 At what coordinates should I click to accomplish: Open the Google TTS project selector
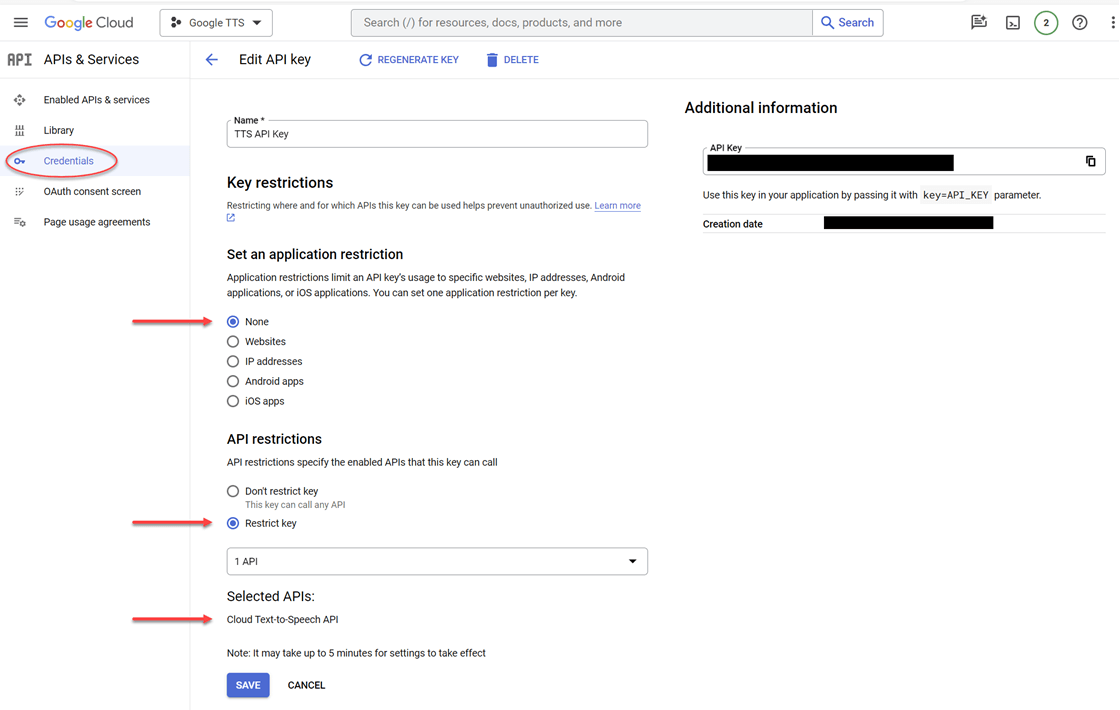tap(216, 23)
